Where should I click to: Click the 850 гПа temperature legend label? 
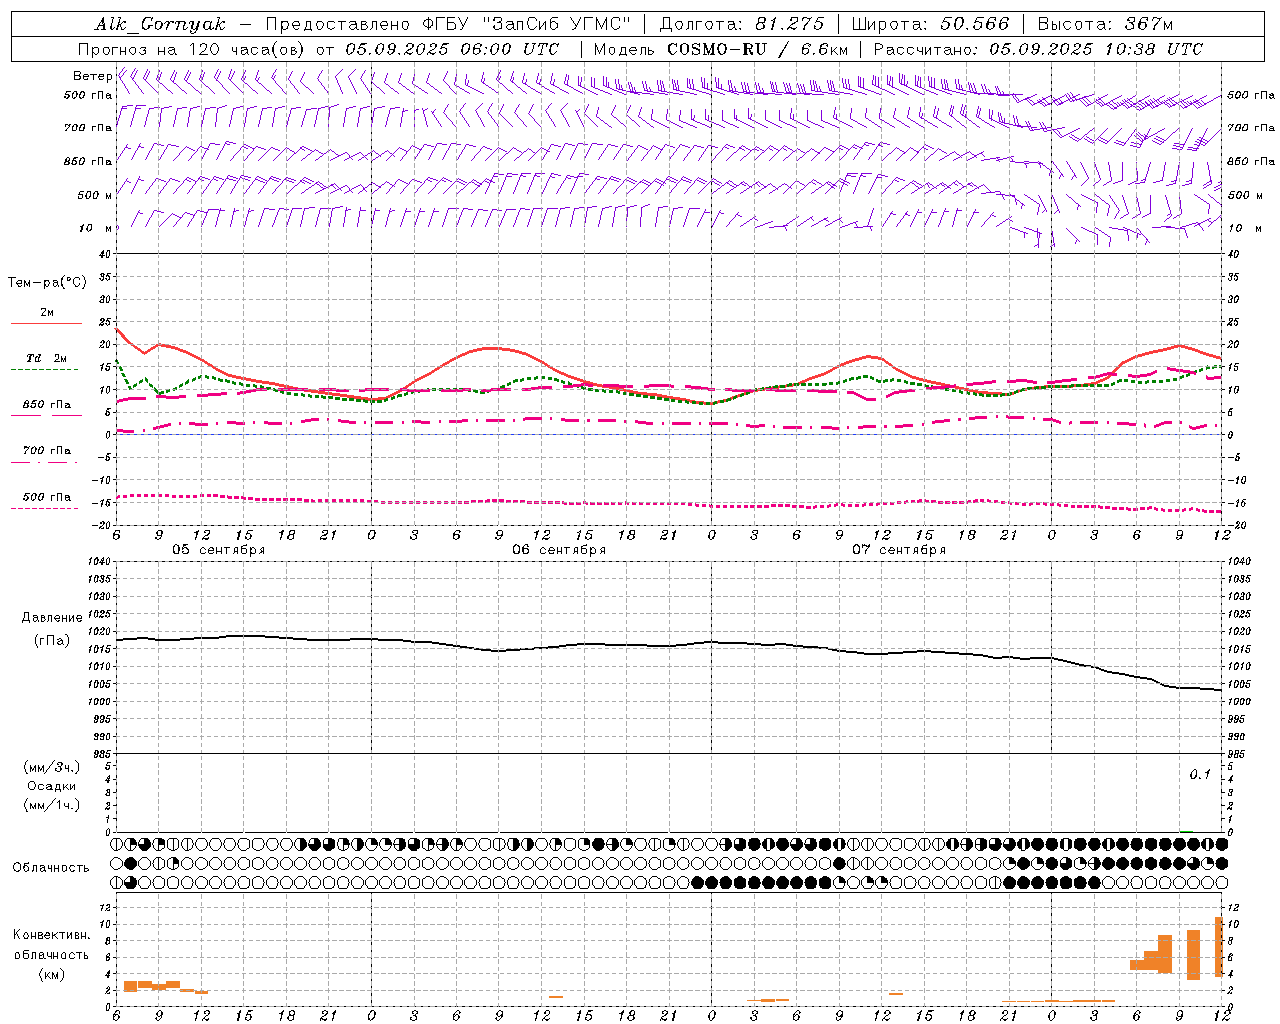[x=47, y=405]
